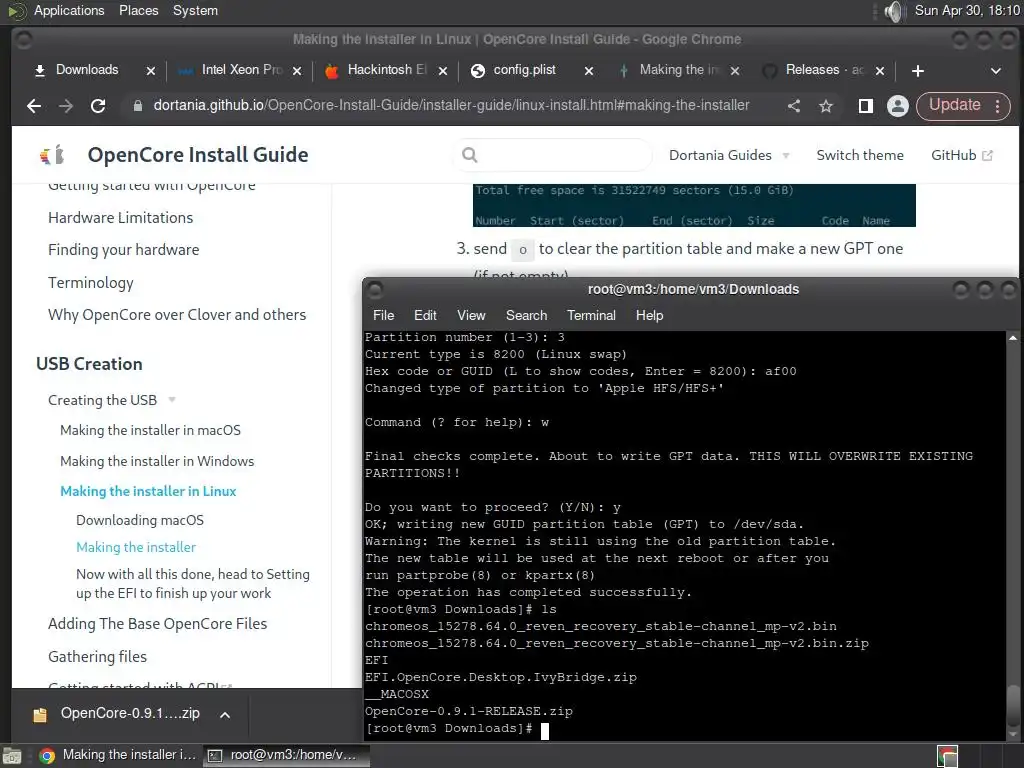
Task: Share this page via the share icon
Action: tap(793, 106)
